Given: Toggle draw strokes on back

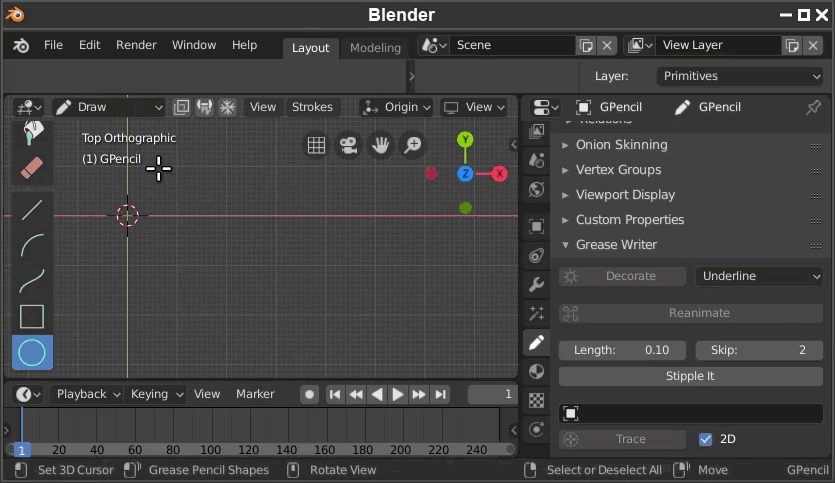Looking at the screenshot, I should pyautogui.click(x=181, y=107).
